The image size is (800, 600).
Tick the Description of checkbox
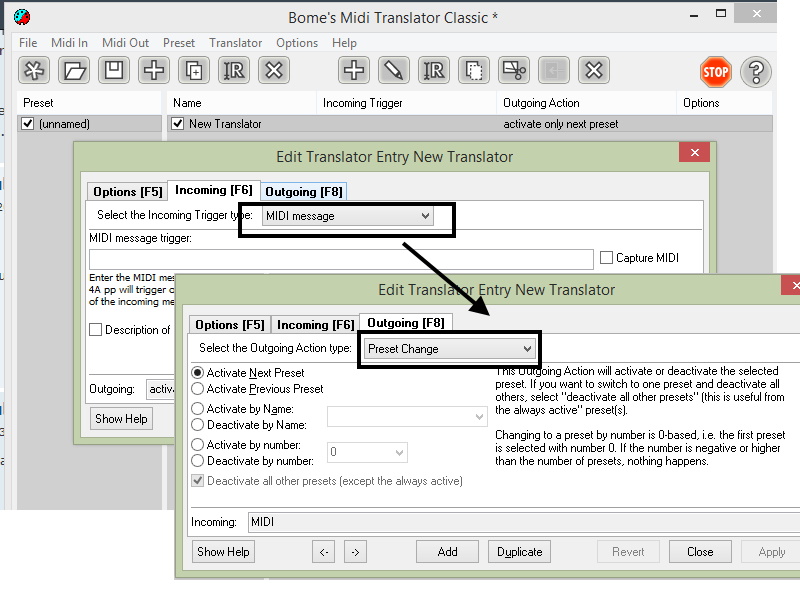(95, 330)
